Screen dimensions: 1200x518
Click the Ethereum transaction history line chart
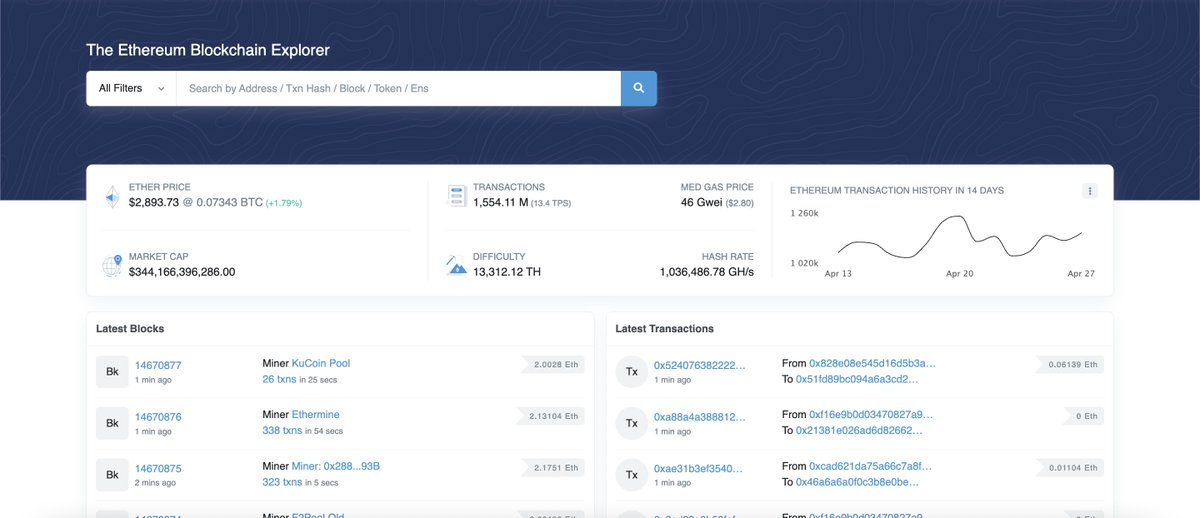pos(959,238)
